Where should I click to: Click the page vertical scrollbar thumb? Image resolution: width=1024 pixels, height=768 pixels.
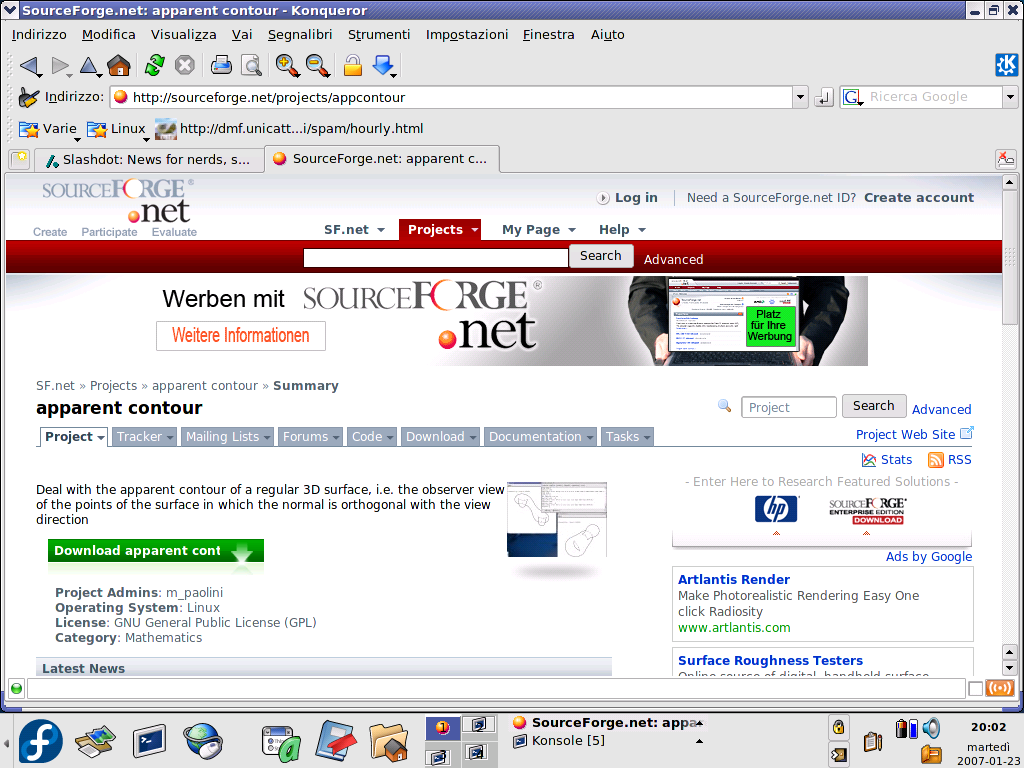[1010, 256]
